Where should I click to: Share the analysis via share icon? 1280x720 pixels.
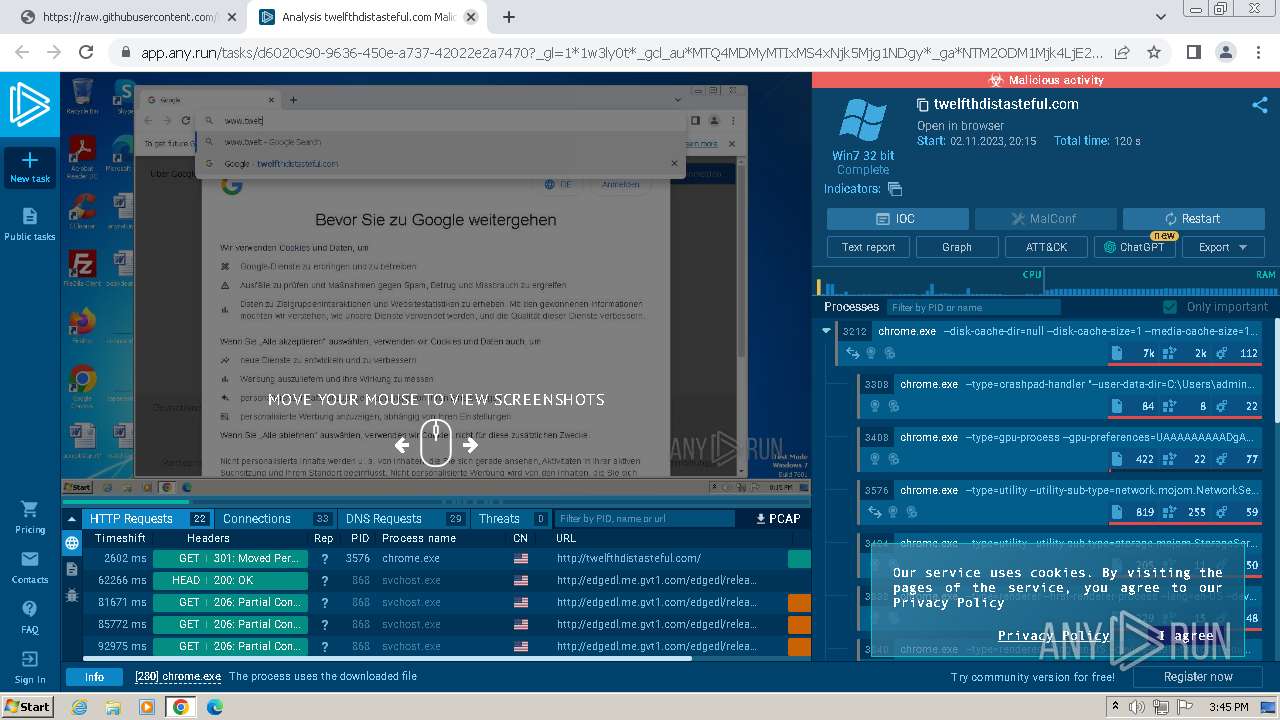1260,104
